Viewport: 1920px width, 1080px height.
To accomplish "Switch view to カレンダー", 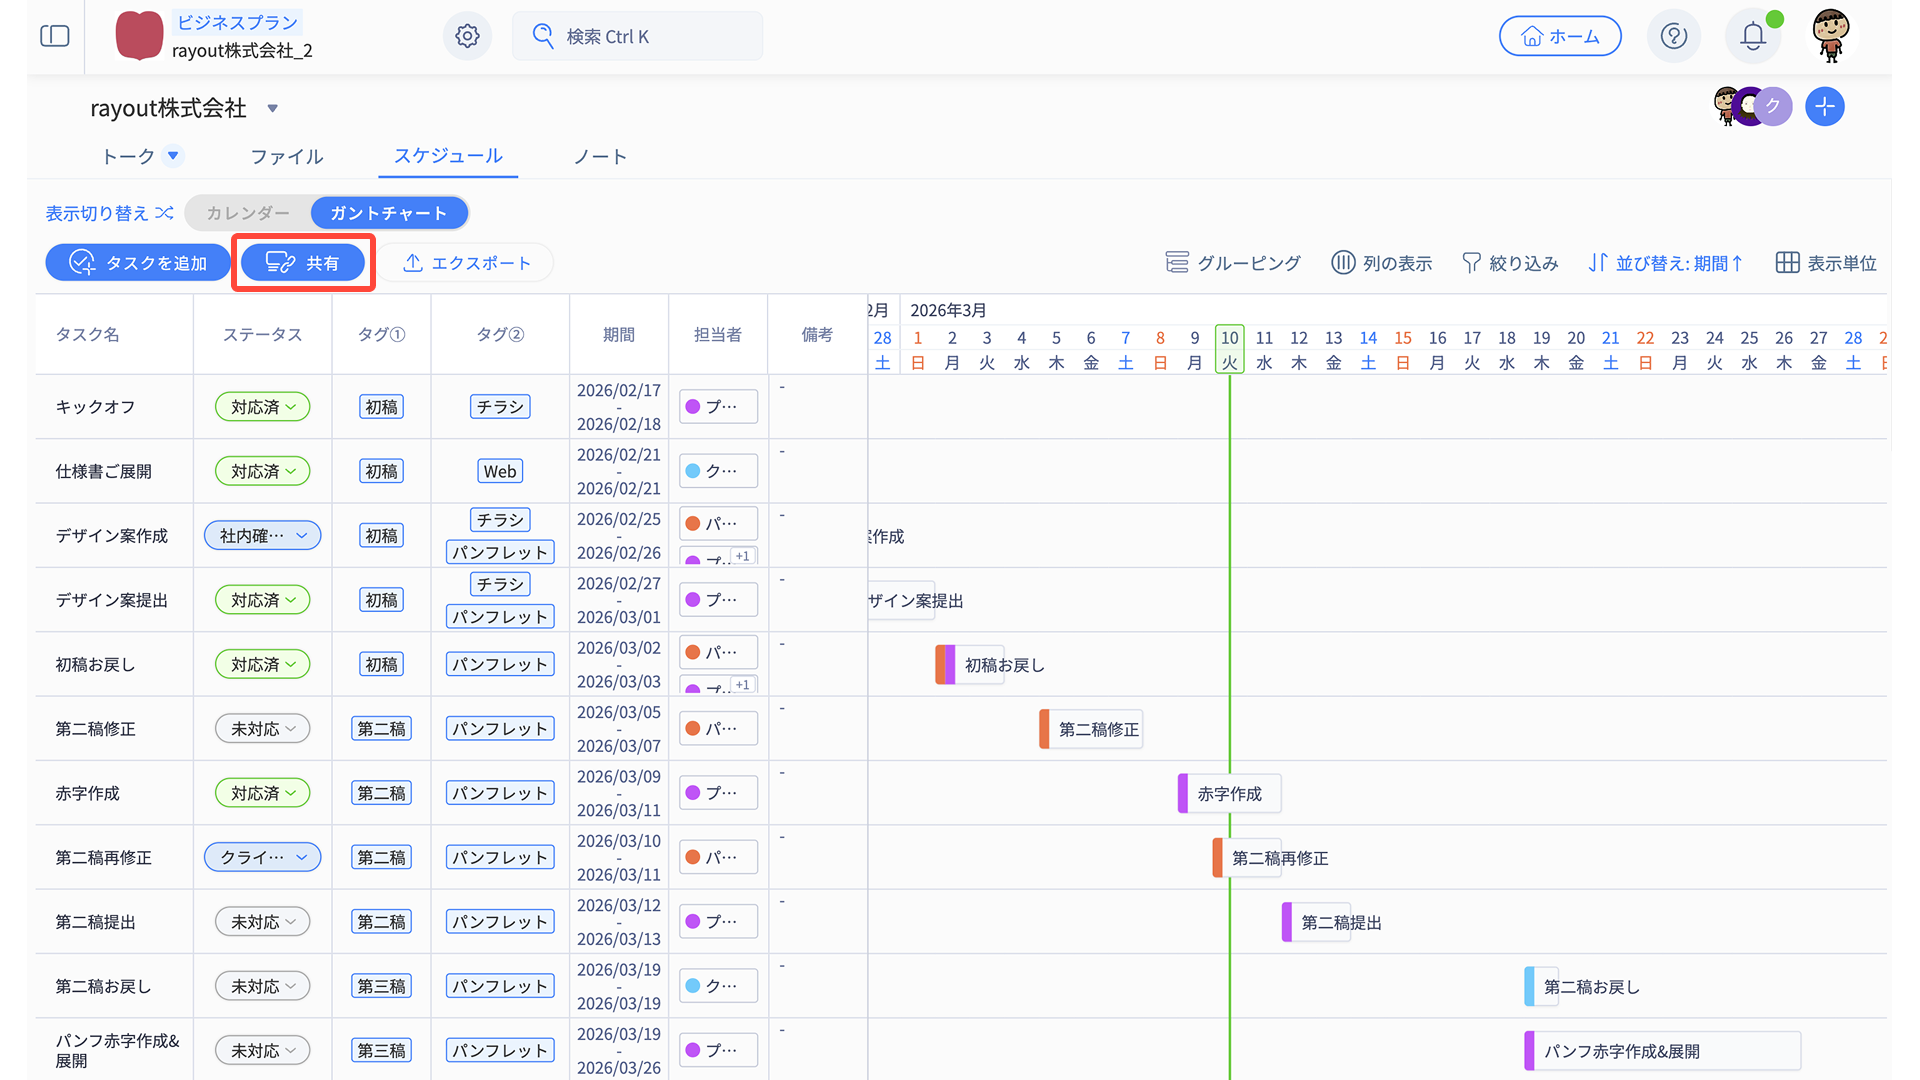I will point(248,213).
